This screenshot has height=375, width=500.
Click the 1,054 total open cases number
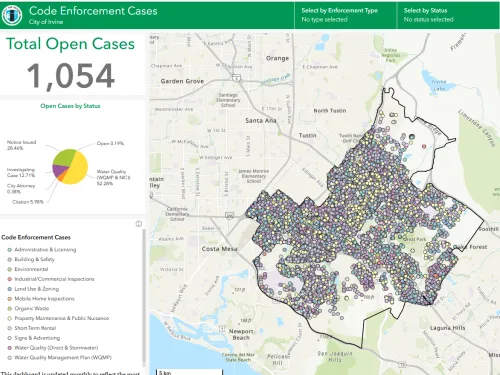click(71, 76)
